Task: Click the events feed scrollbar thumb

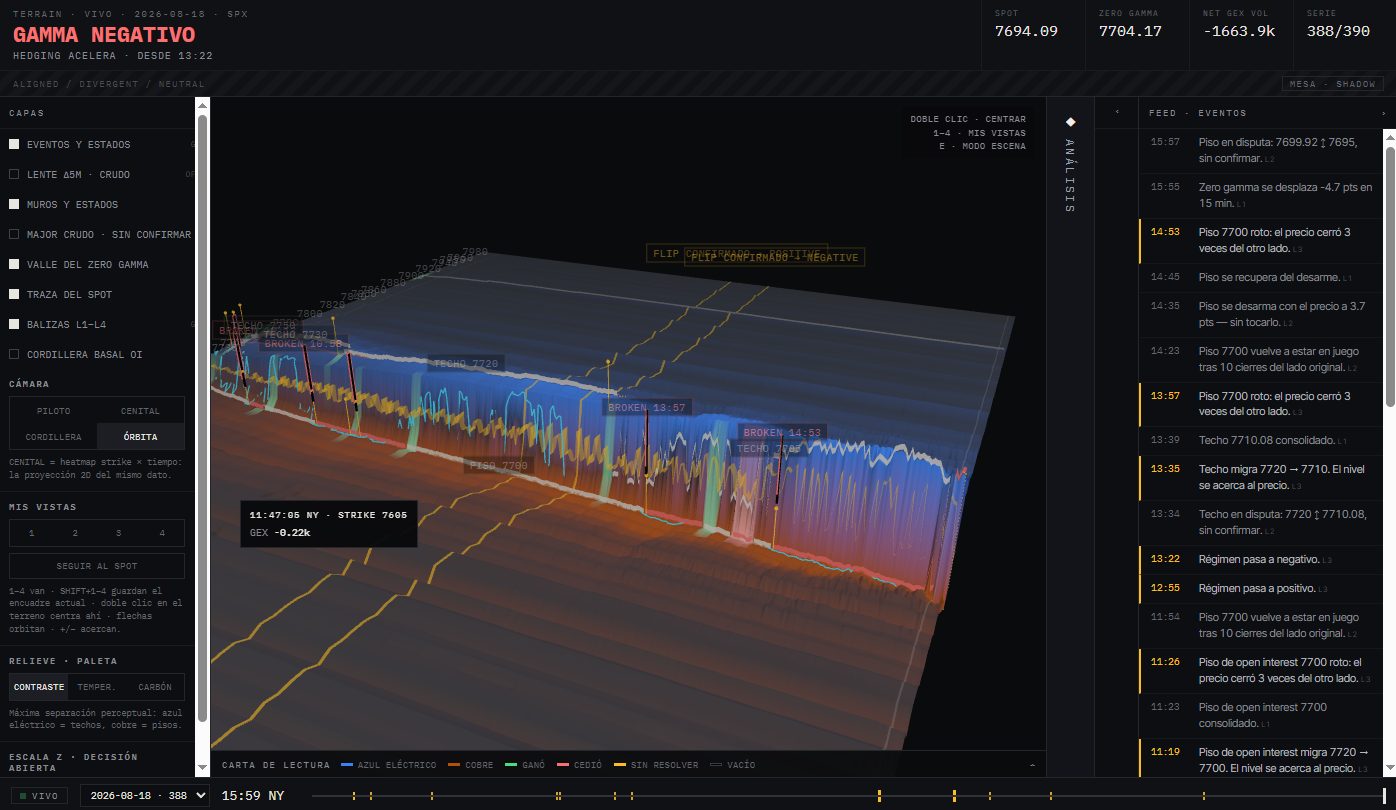Action: 1389,275
